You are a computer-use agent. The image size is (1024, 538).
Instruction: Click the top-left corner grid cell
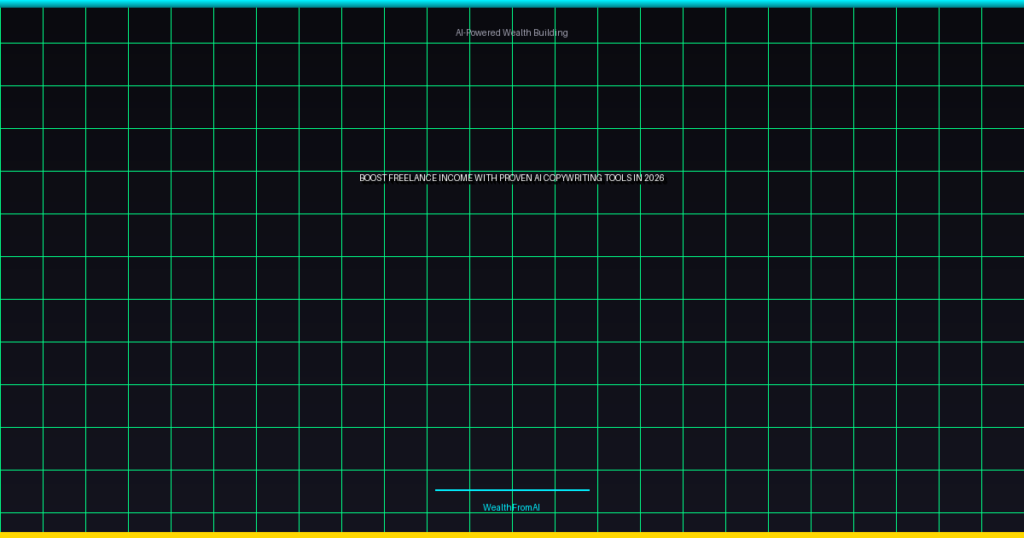point(21,25)
